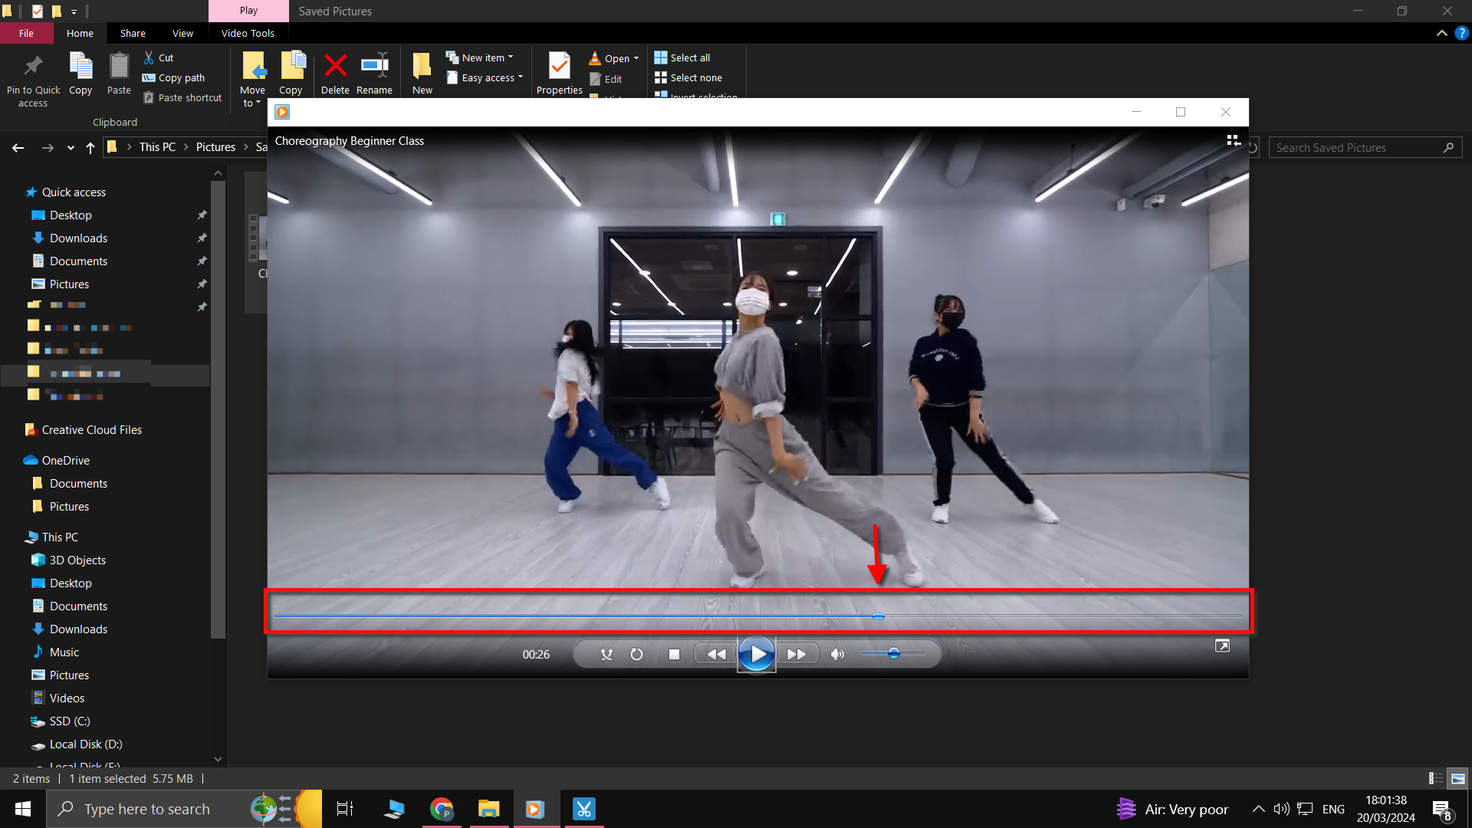This screenshot has width=1472, height=828.
Task: Open the New item dropdown
Action: (x=480, y=58)
